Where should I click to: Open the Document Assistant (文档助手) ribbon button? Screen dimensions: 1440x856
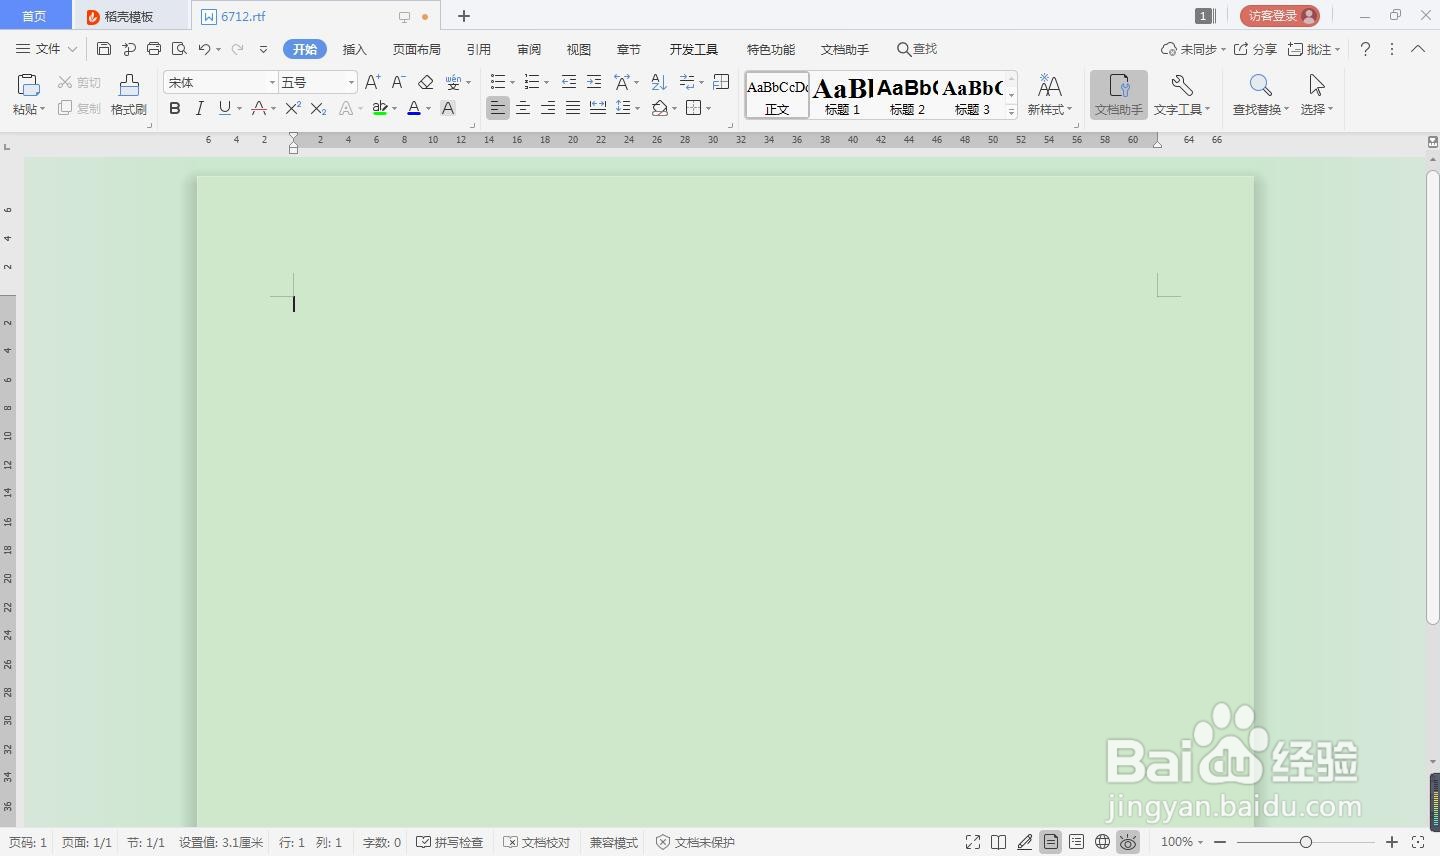pyautogui.click(x=1118, y=95)
